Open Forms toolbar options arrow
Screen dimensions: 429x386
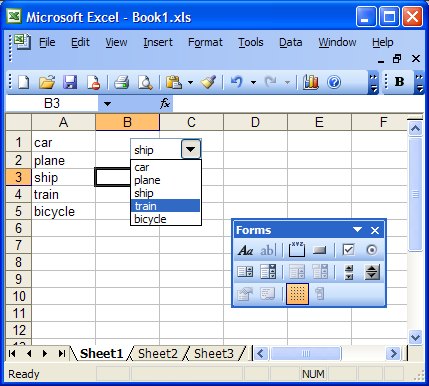tap(357, 230)
